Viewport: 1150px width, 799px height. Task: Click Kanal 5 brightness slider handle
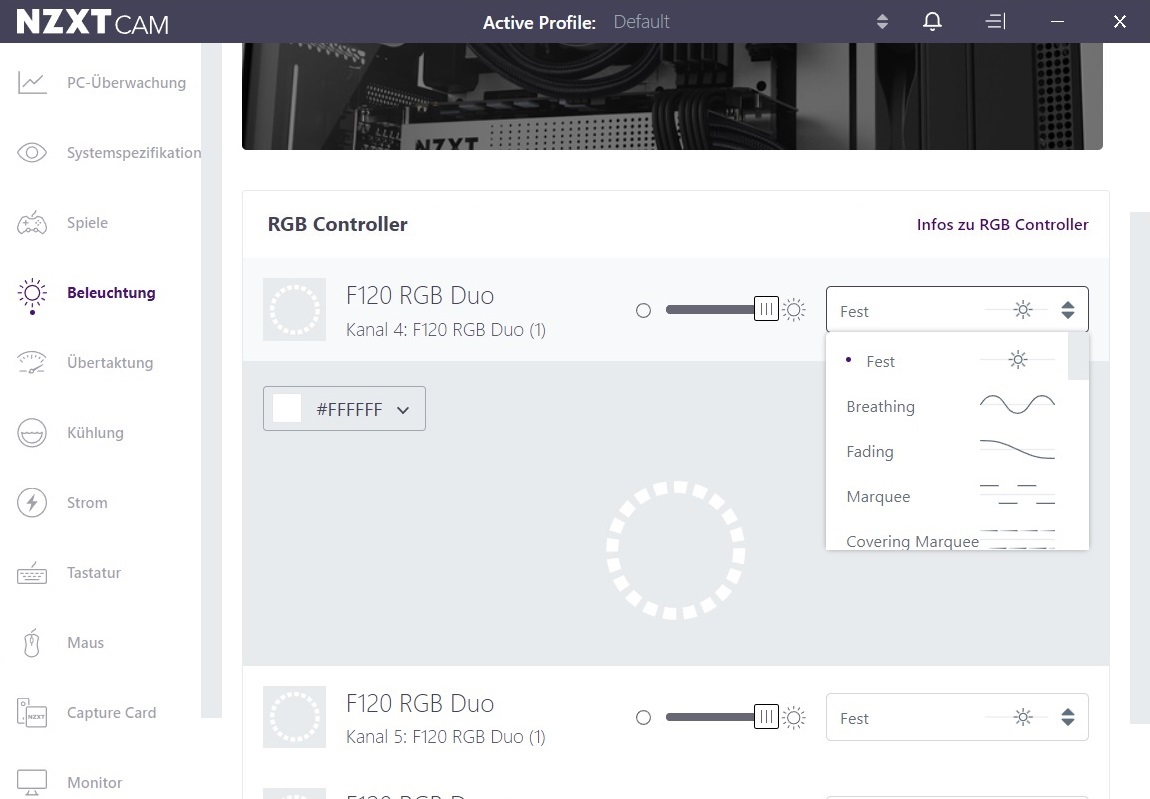point(766,717)
